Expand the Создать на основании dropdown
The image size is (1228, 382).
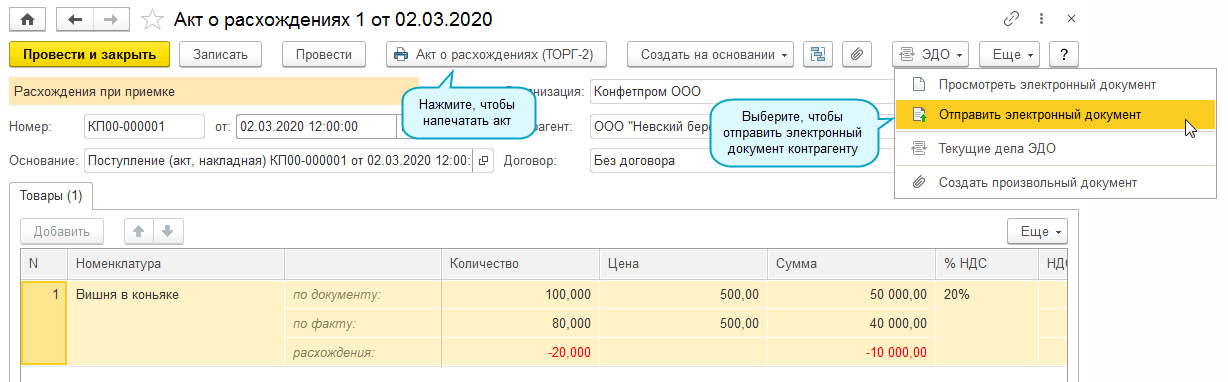tap(710, 54)
